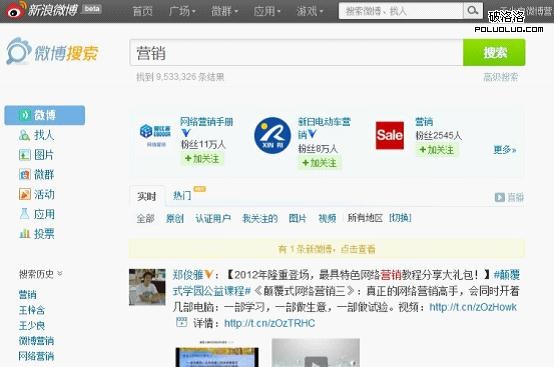Filter results by 原创

pyautogui.click(x=175, y=218)
